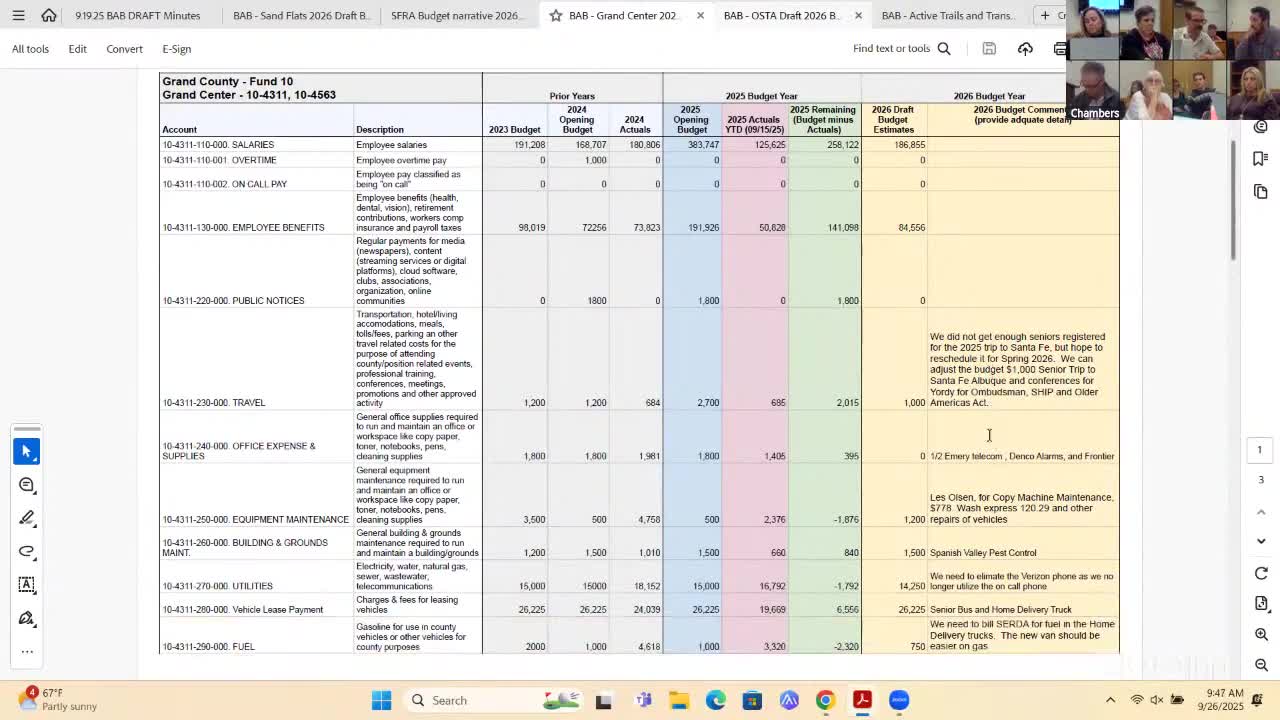Print the document using the printer icon
Image resolution: width=1280 pixels, height=720 pixels.
[x=1060, y=48]
